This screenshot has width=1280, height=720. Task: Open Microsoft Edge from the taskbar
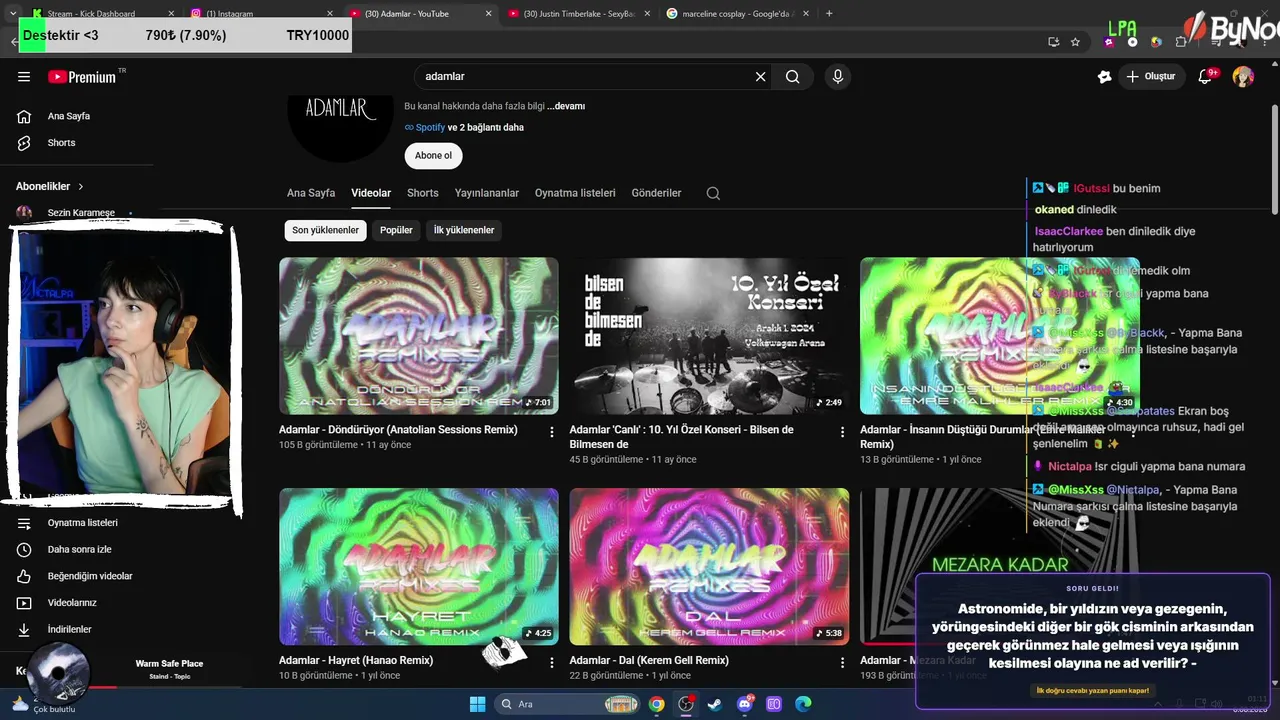point(803,704)
